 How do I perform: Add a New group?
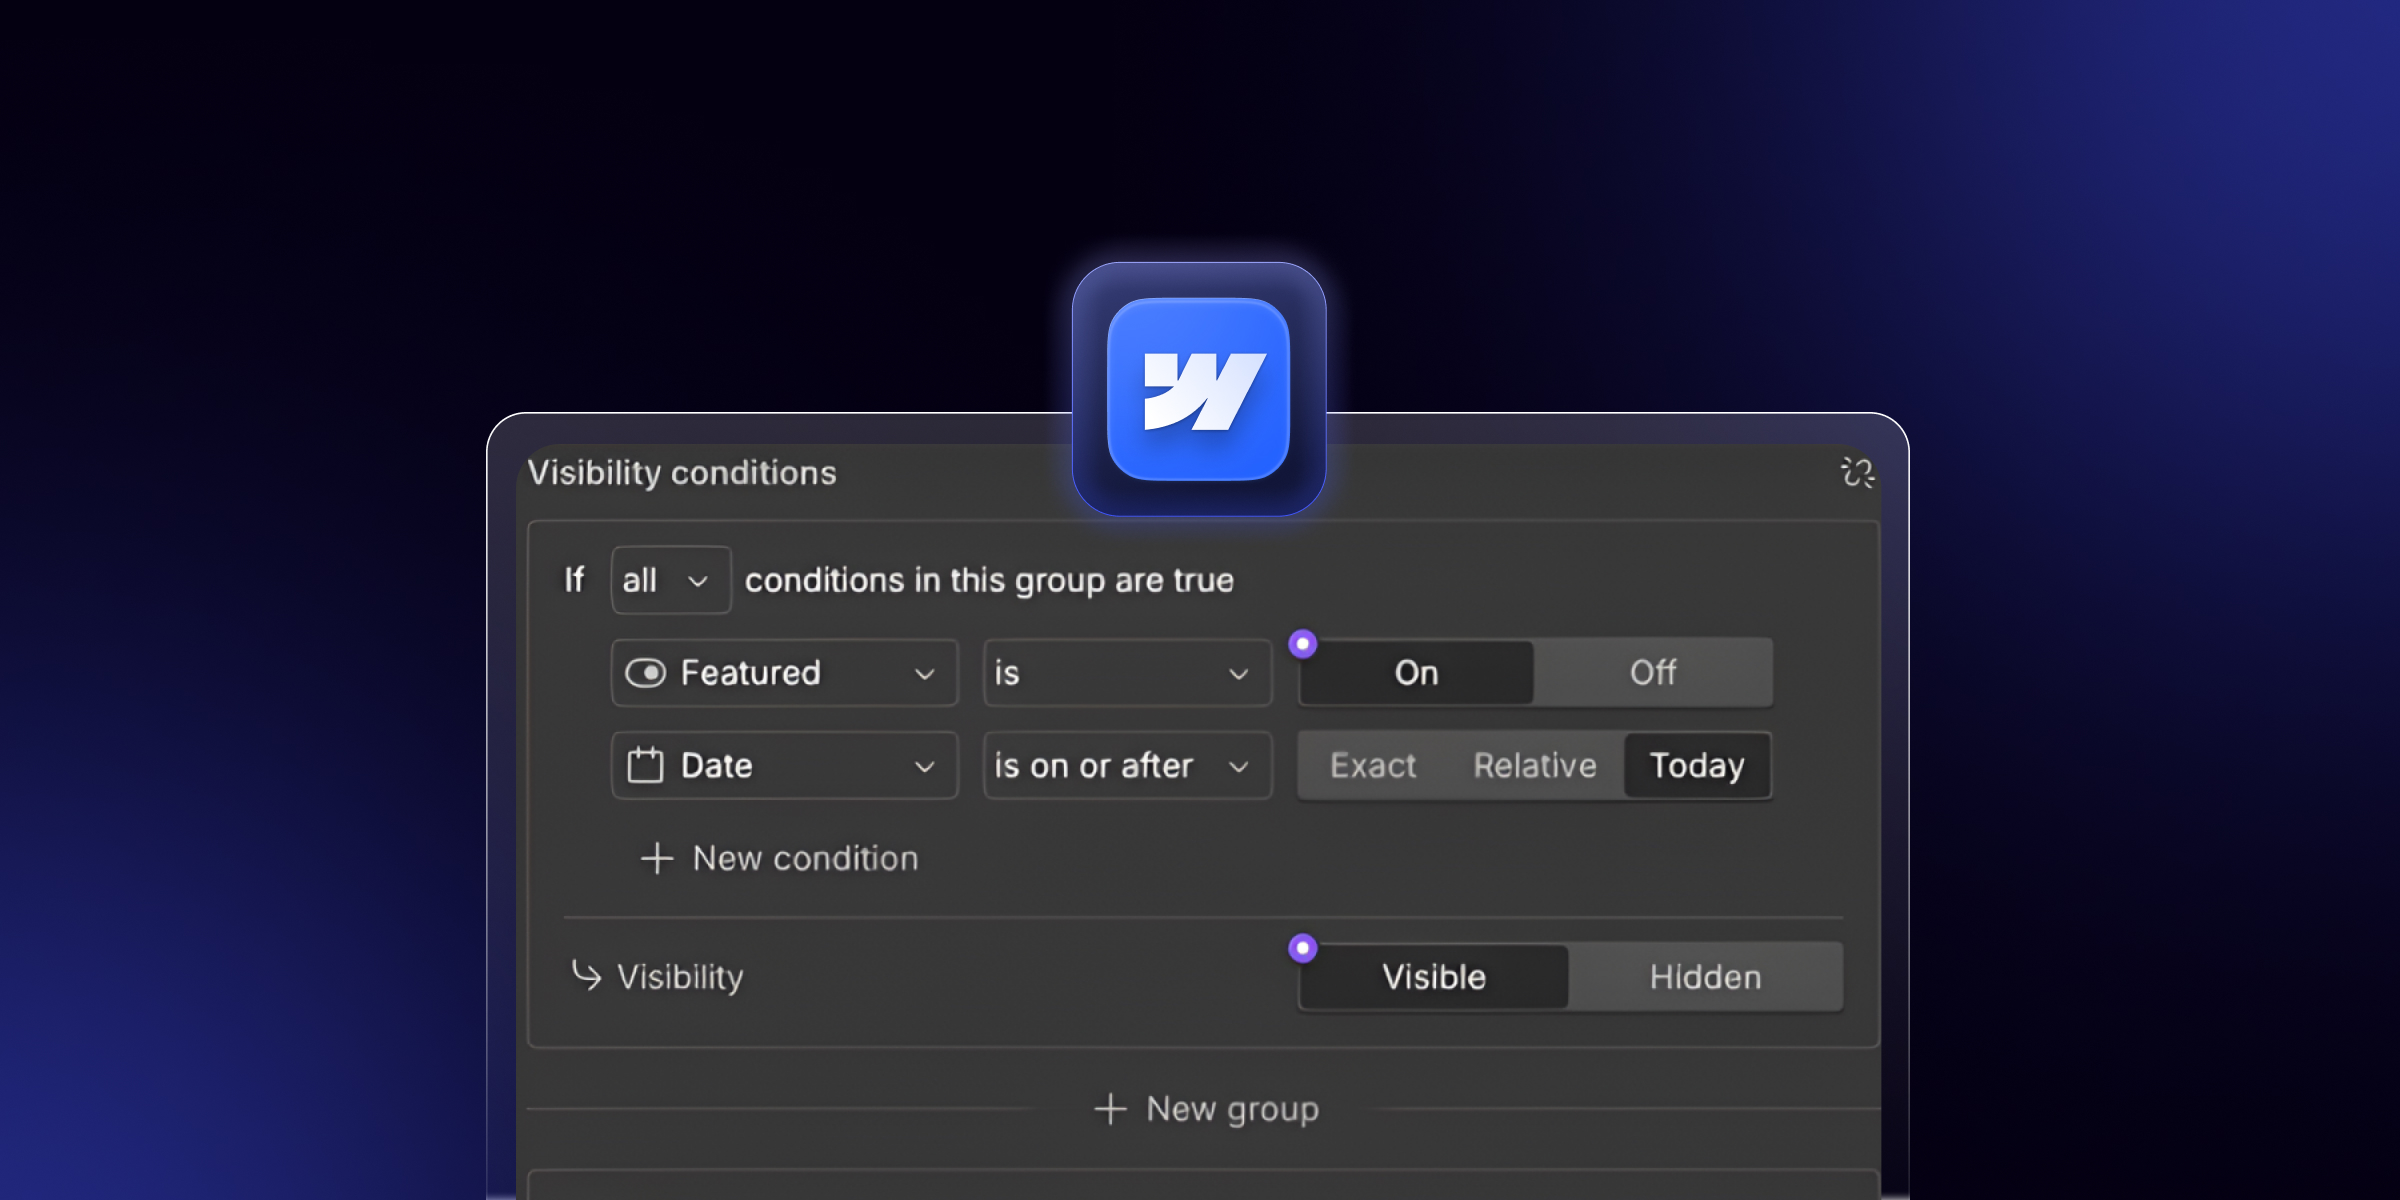coord(1206,1109)
